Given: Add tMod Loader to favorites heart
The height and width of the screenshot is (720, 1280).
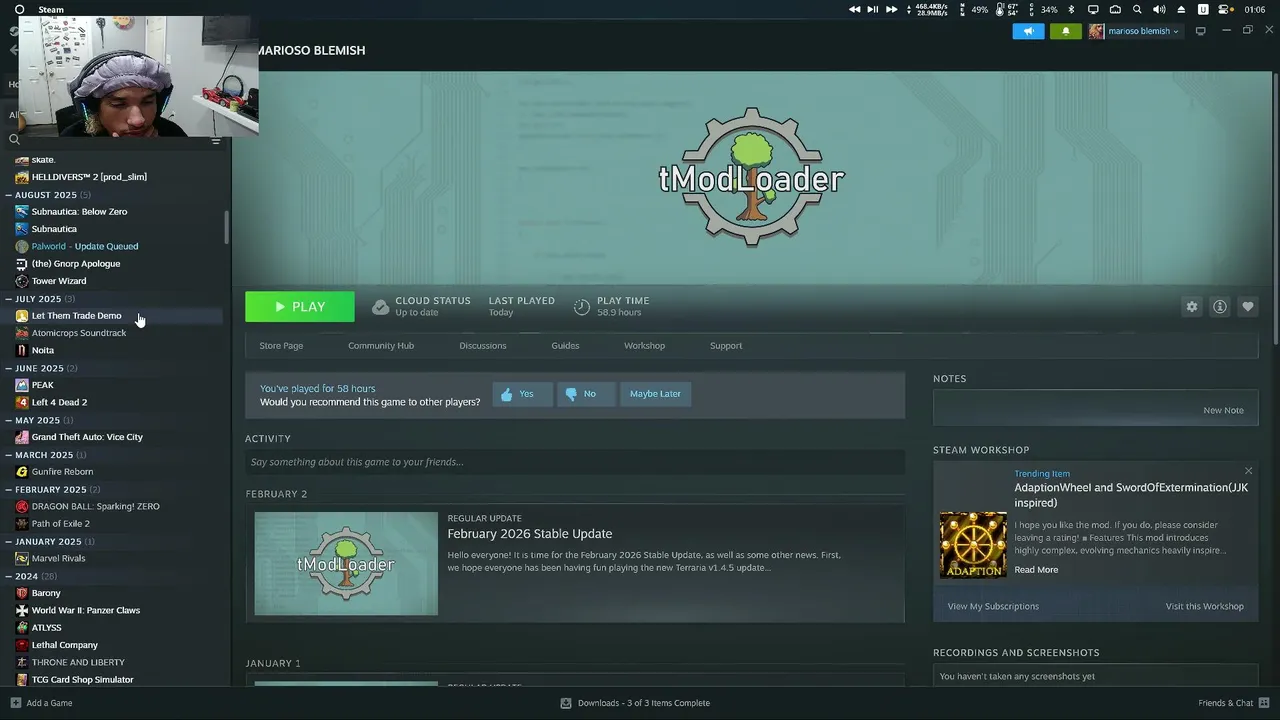Looking at the screenshot, I should (1247, 307).
